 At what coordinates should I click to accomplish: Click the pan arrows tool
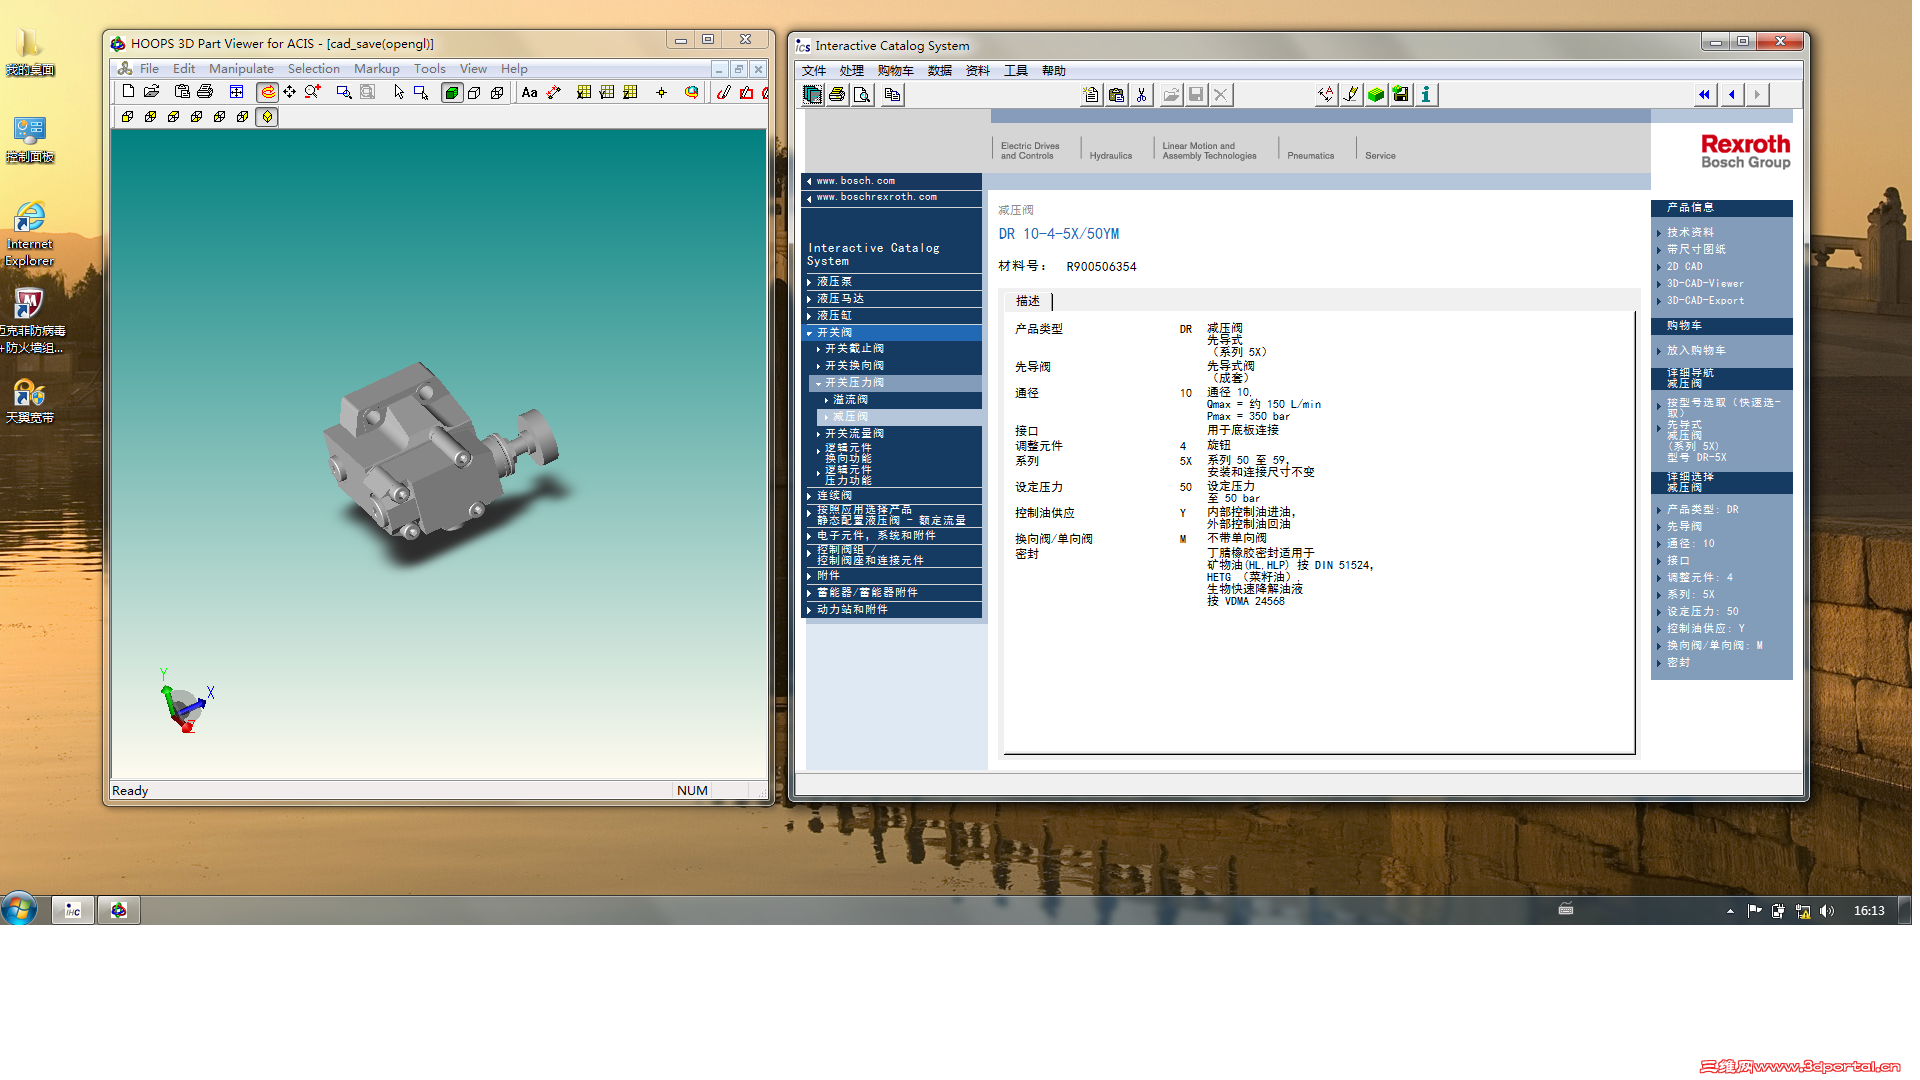tap(290, 92)
